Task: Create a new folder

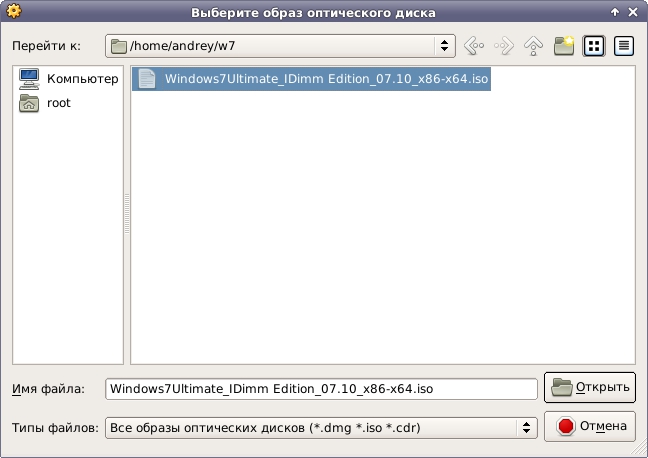Action: 564,45
